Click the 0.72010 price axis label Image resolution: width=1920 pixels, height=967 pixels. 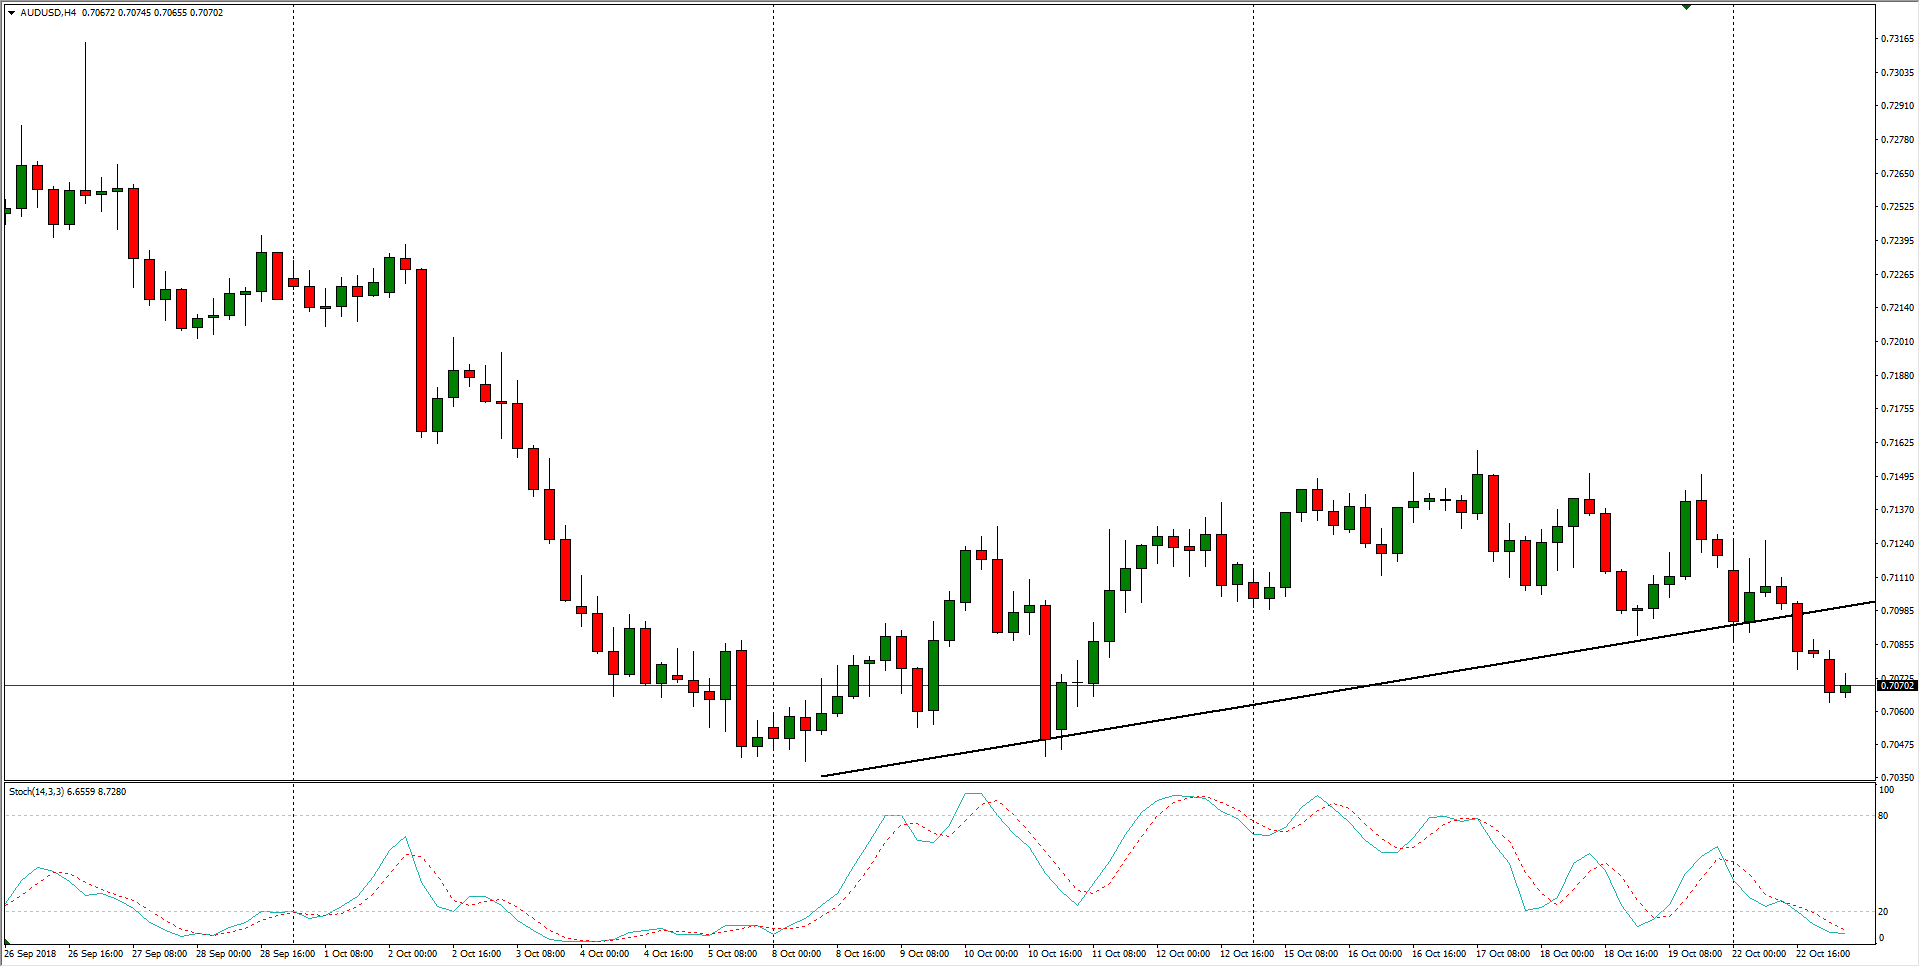(x=1897, y=342)
